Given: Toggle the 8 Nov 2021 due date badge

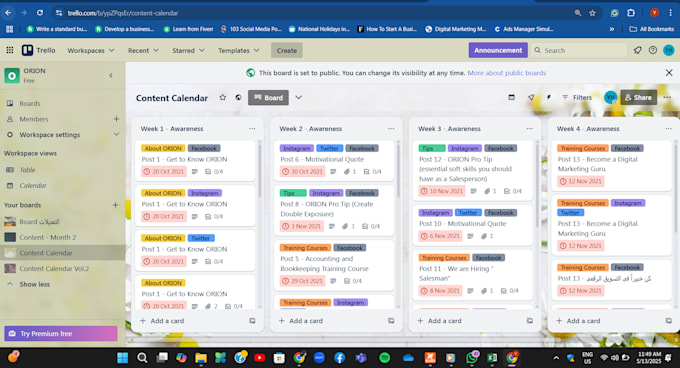Looking at the screenshot, I should [440, 291].
